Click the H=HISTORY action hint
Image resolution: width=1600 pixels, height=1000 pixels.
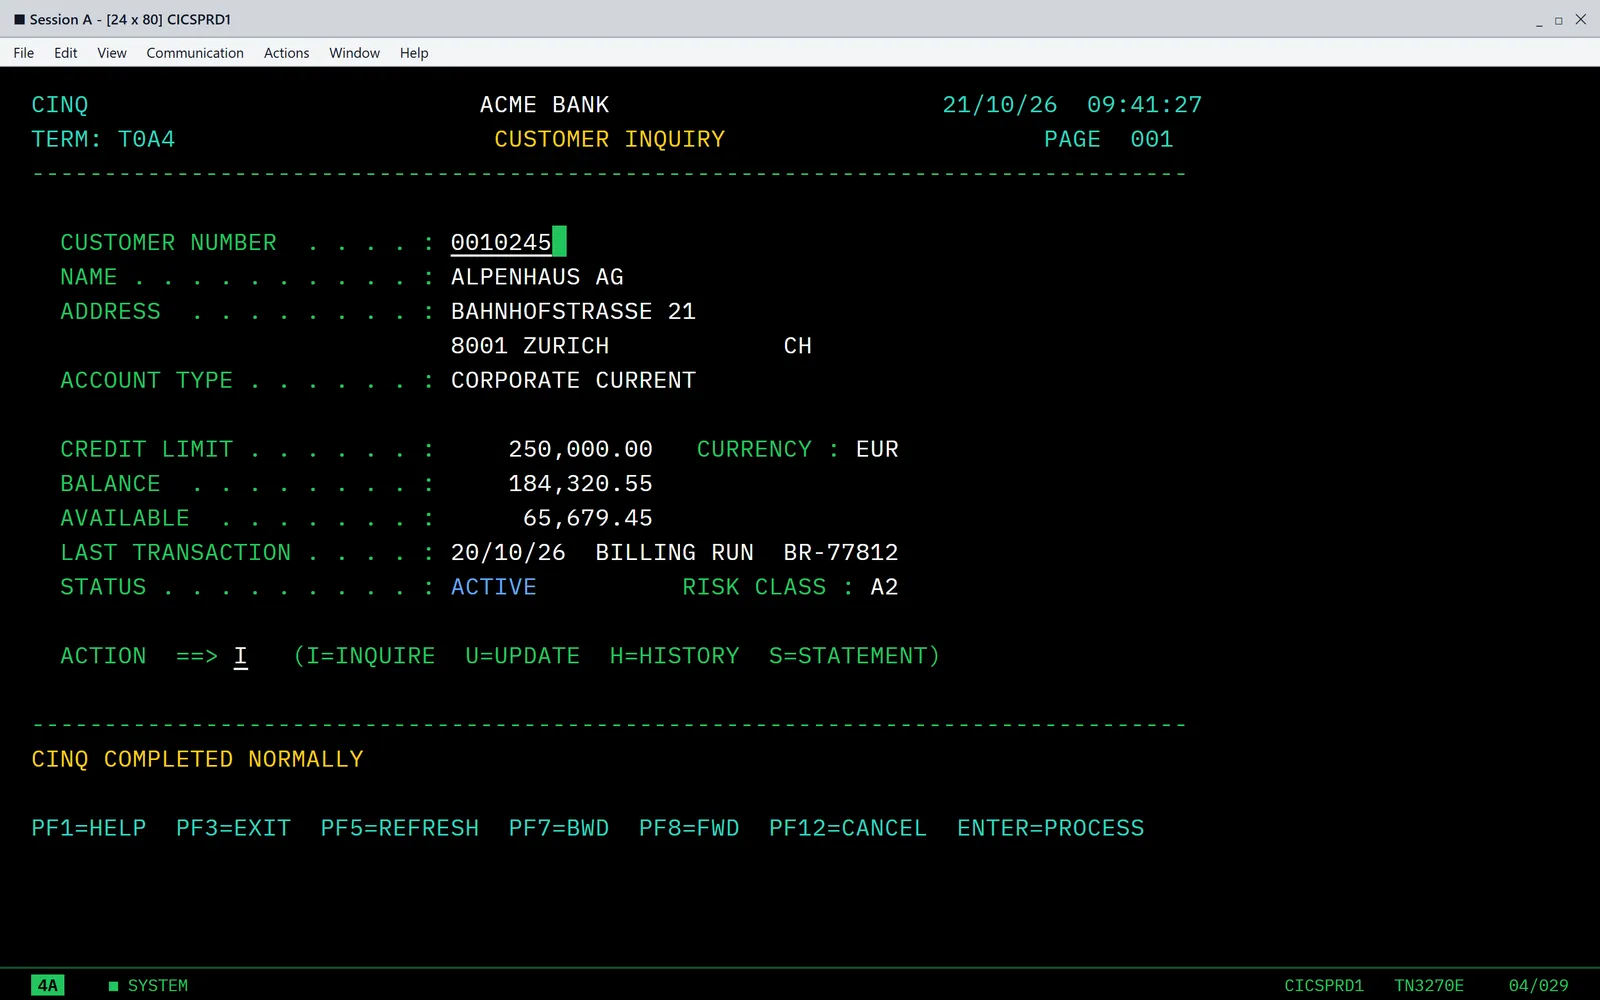coord(675,656)
